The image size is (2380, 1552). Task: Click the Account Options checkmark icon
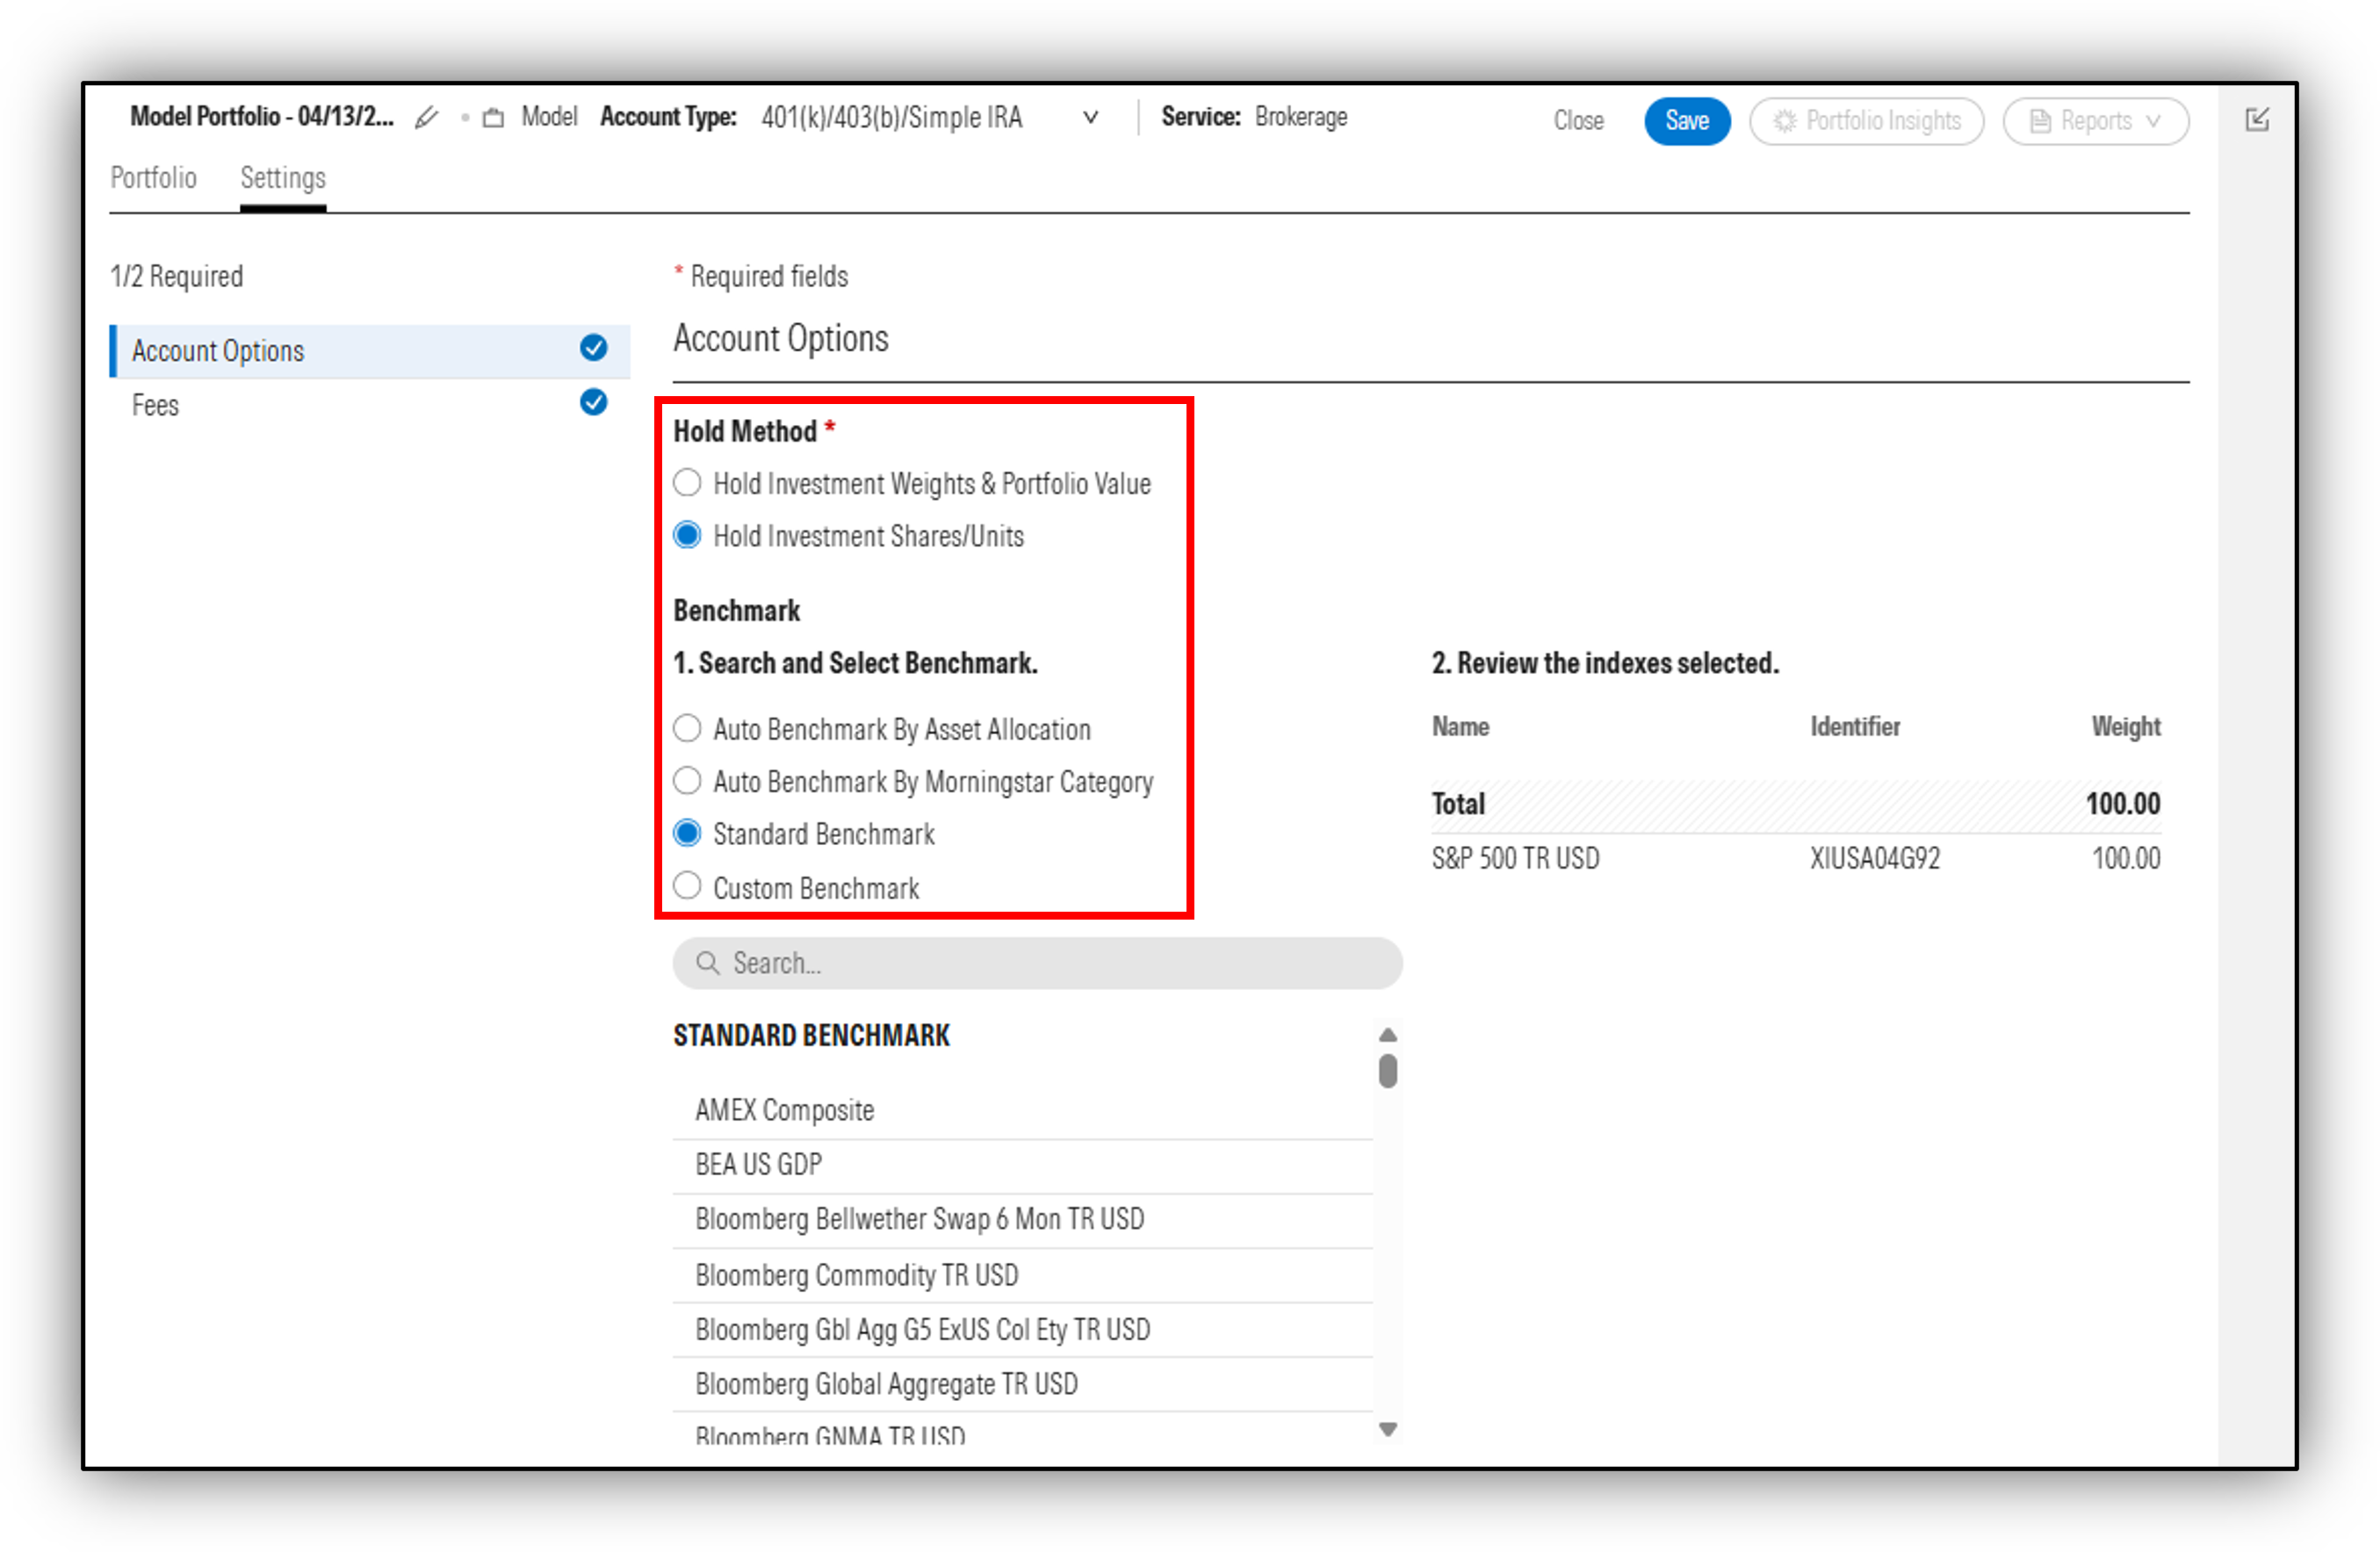593,348
